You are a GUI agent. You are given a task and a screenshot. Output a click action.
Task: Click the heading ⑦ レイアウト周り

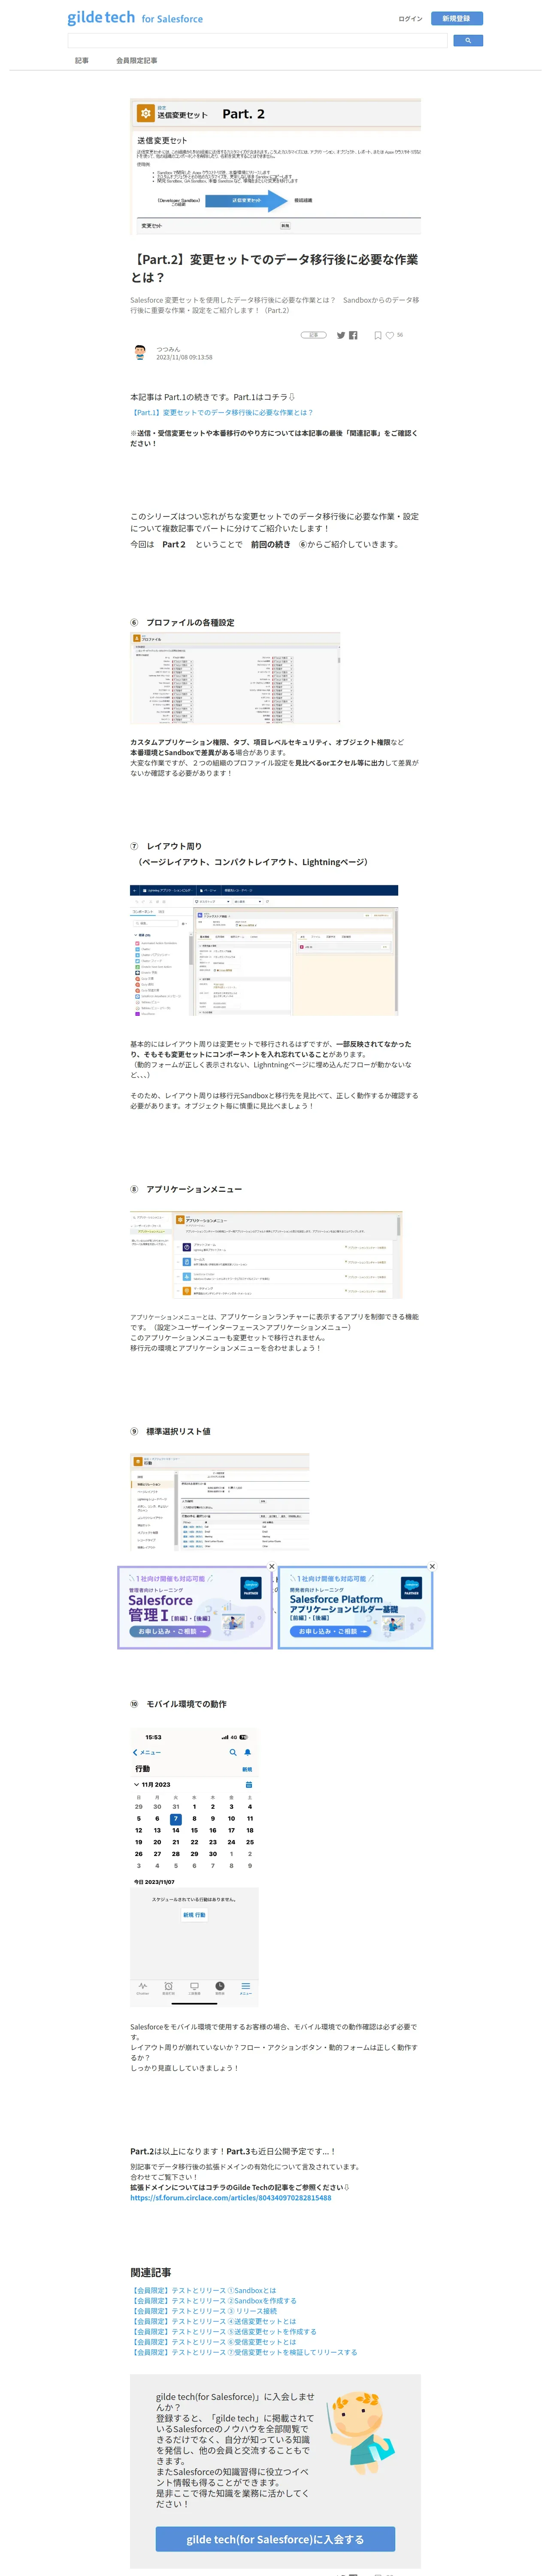coord(166,846)
